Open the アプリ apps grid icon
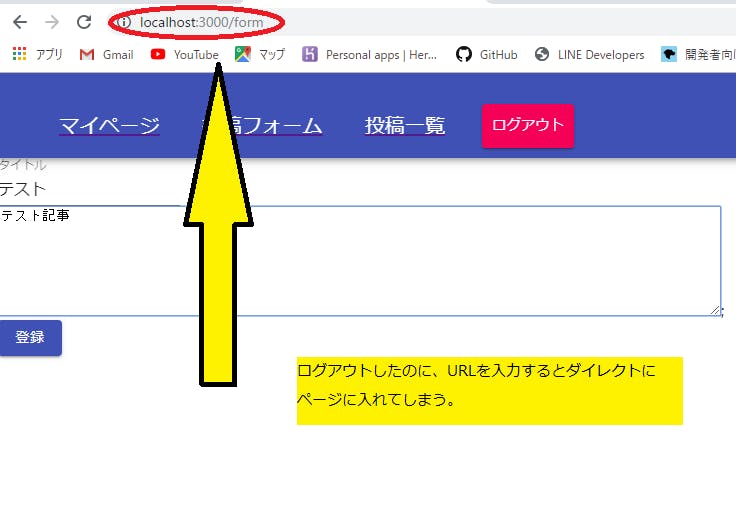This screenshot has height=517, width=736. pyautogui.click(x=19, y=54)
